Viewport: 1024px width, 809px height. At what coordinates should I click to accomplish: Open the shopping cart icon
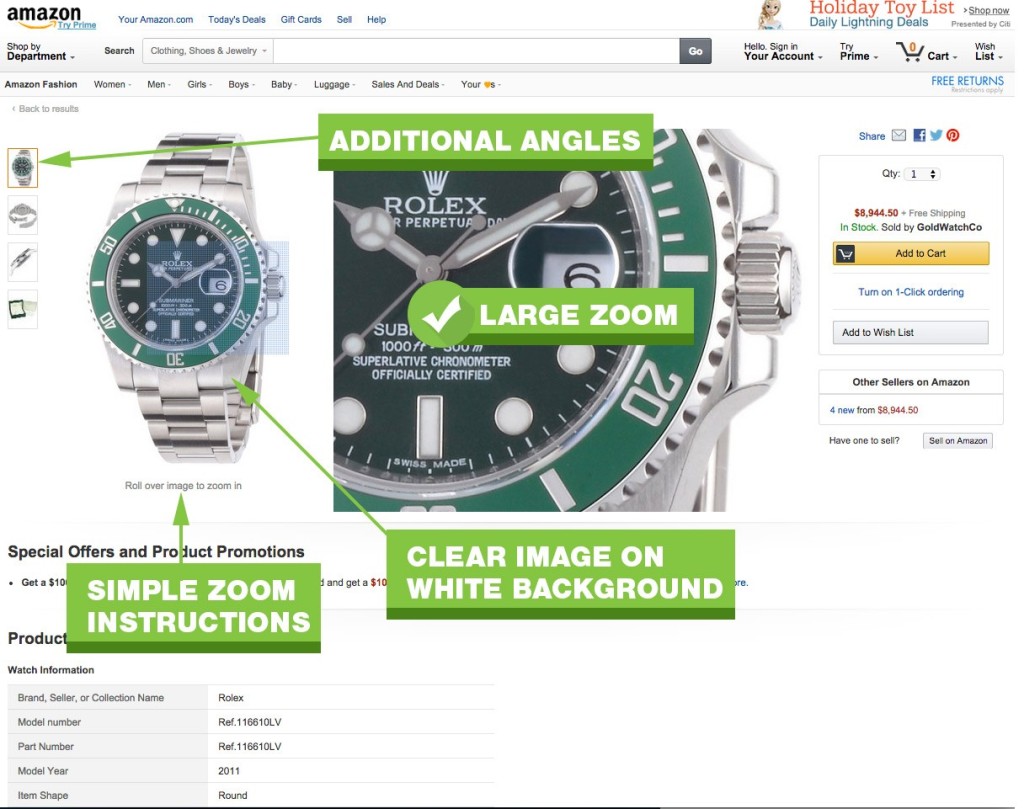[x=909, y=52]
